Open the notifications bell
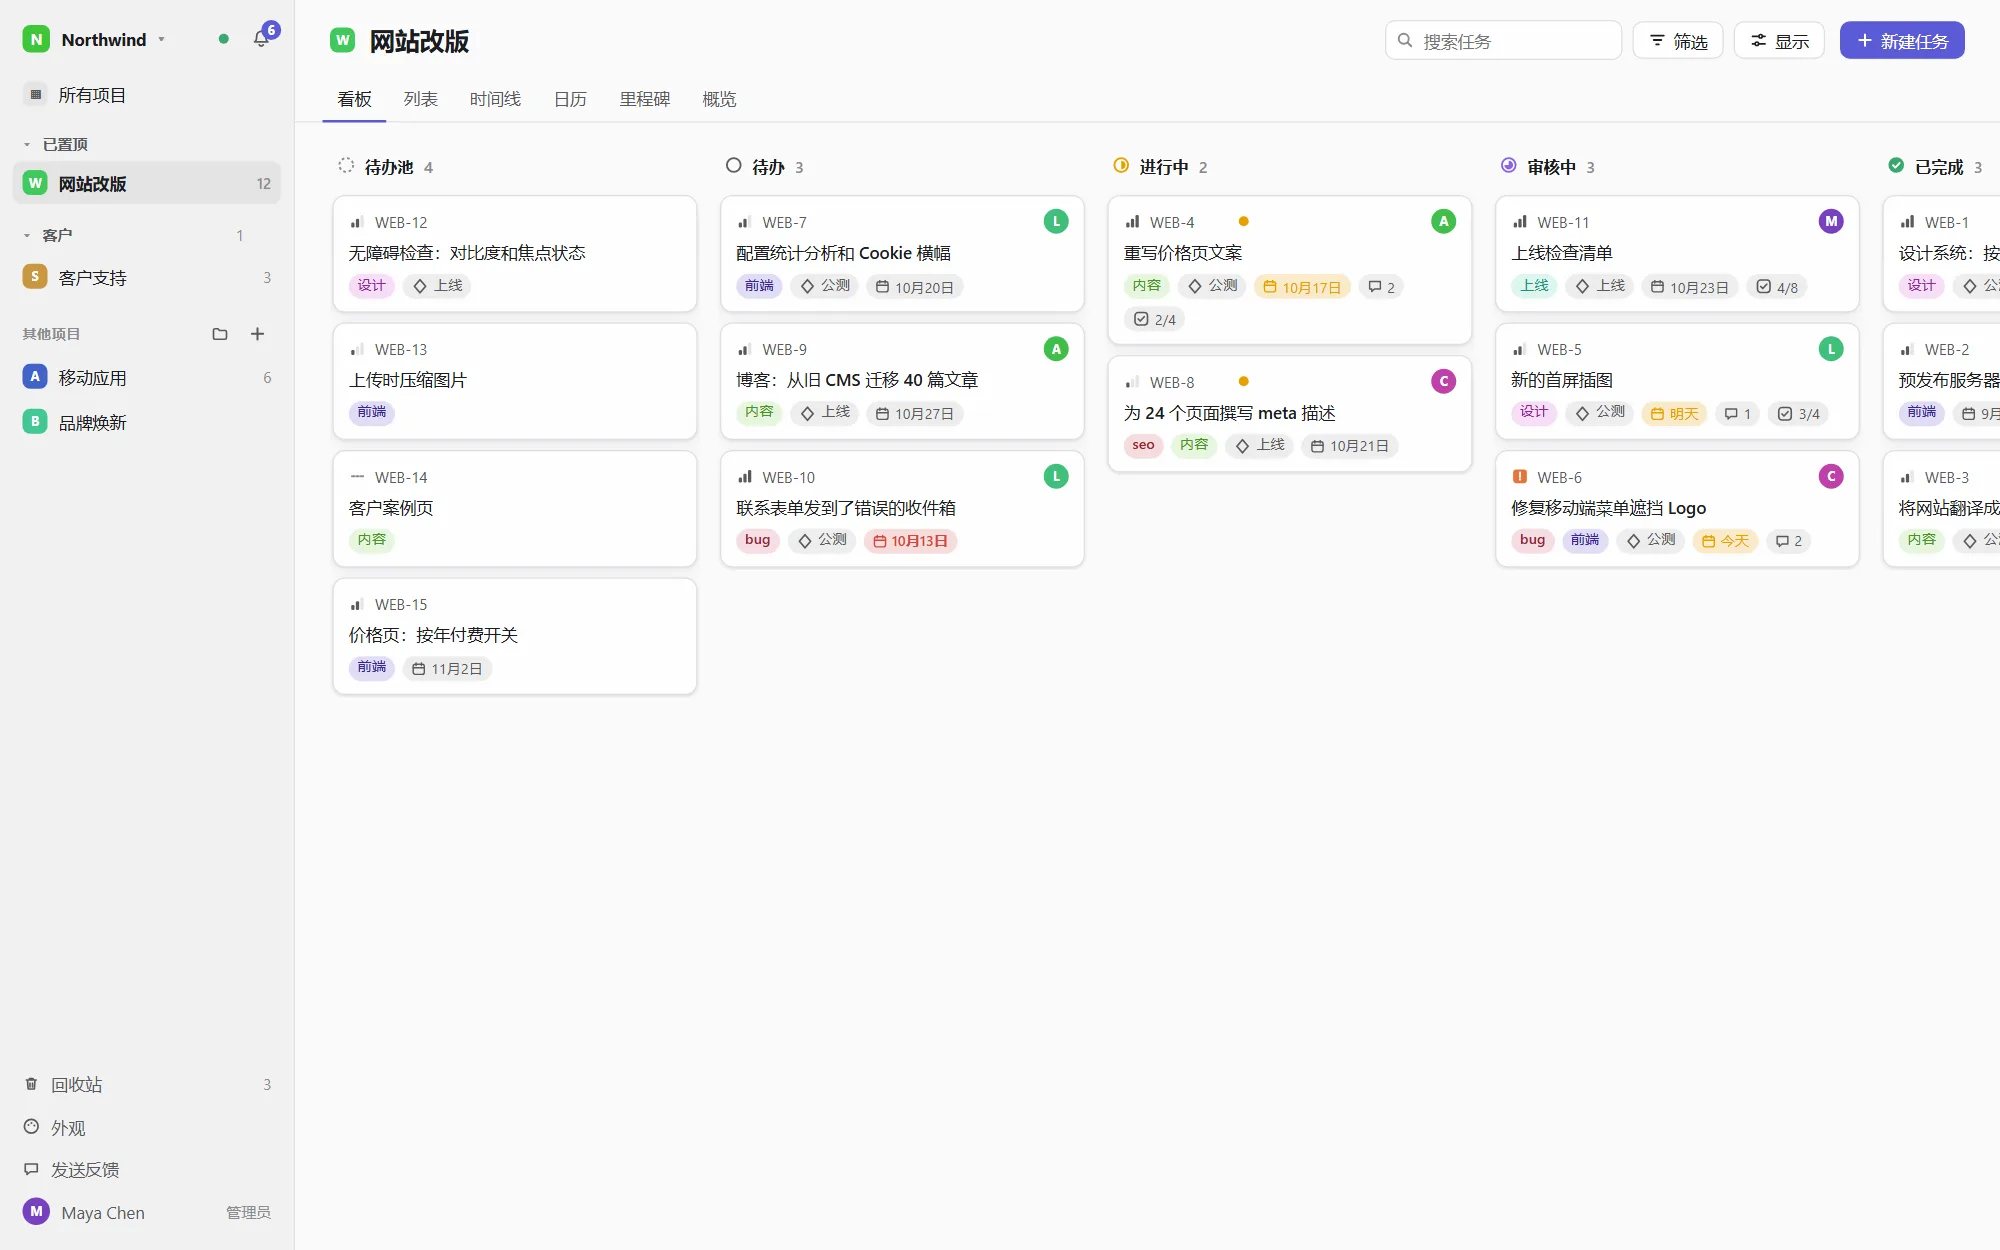Image resolution: width=2000 pixels, height=1250 pixels. (261, 39)
